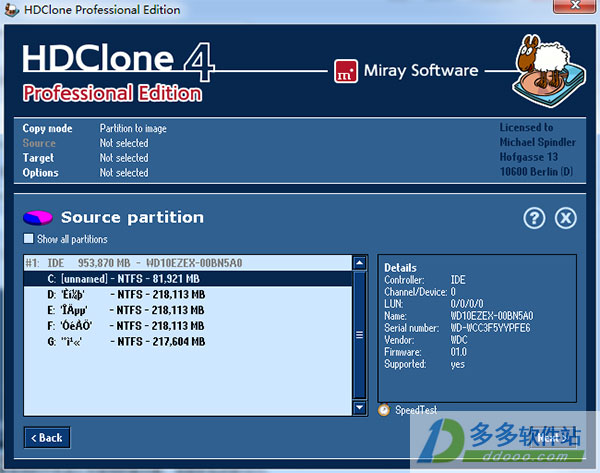The width and height of the screenshot is (600, 473).
Task: Click the HDClone title bar app icon
Action: point(11,10)
